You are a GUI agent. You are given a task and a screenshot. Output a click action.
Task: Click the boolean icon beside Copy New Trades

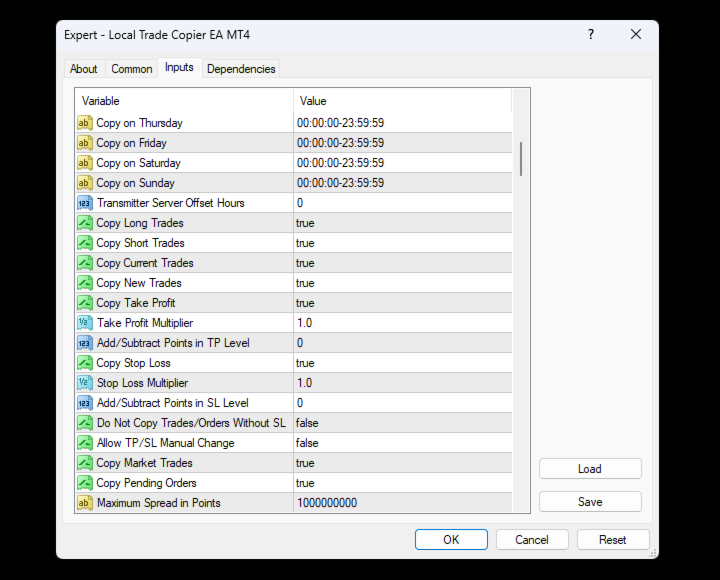pyautogui.click(x=85, y=283)
